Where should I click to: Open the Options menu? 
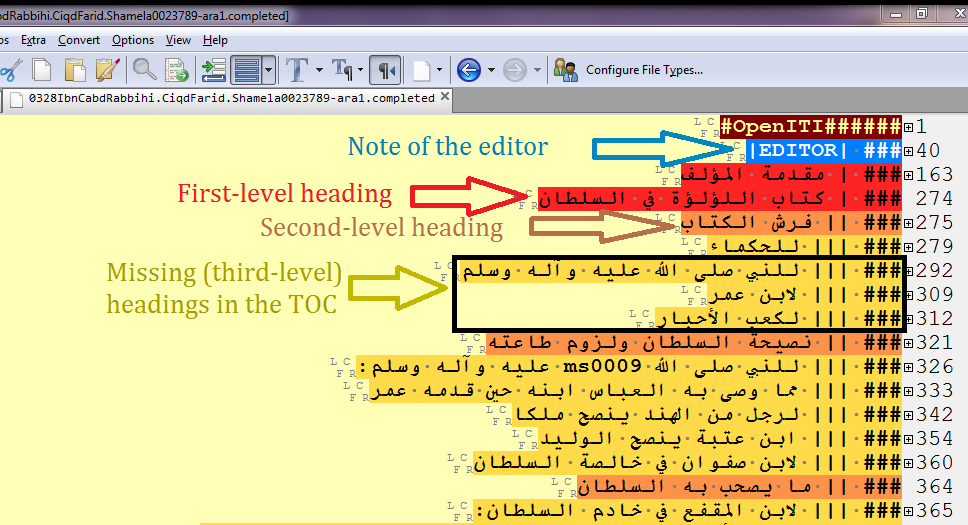[x=133, y=40]
